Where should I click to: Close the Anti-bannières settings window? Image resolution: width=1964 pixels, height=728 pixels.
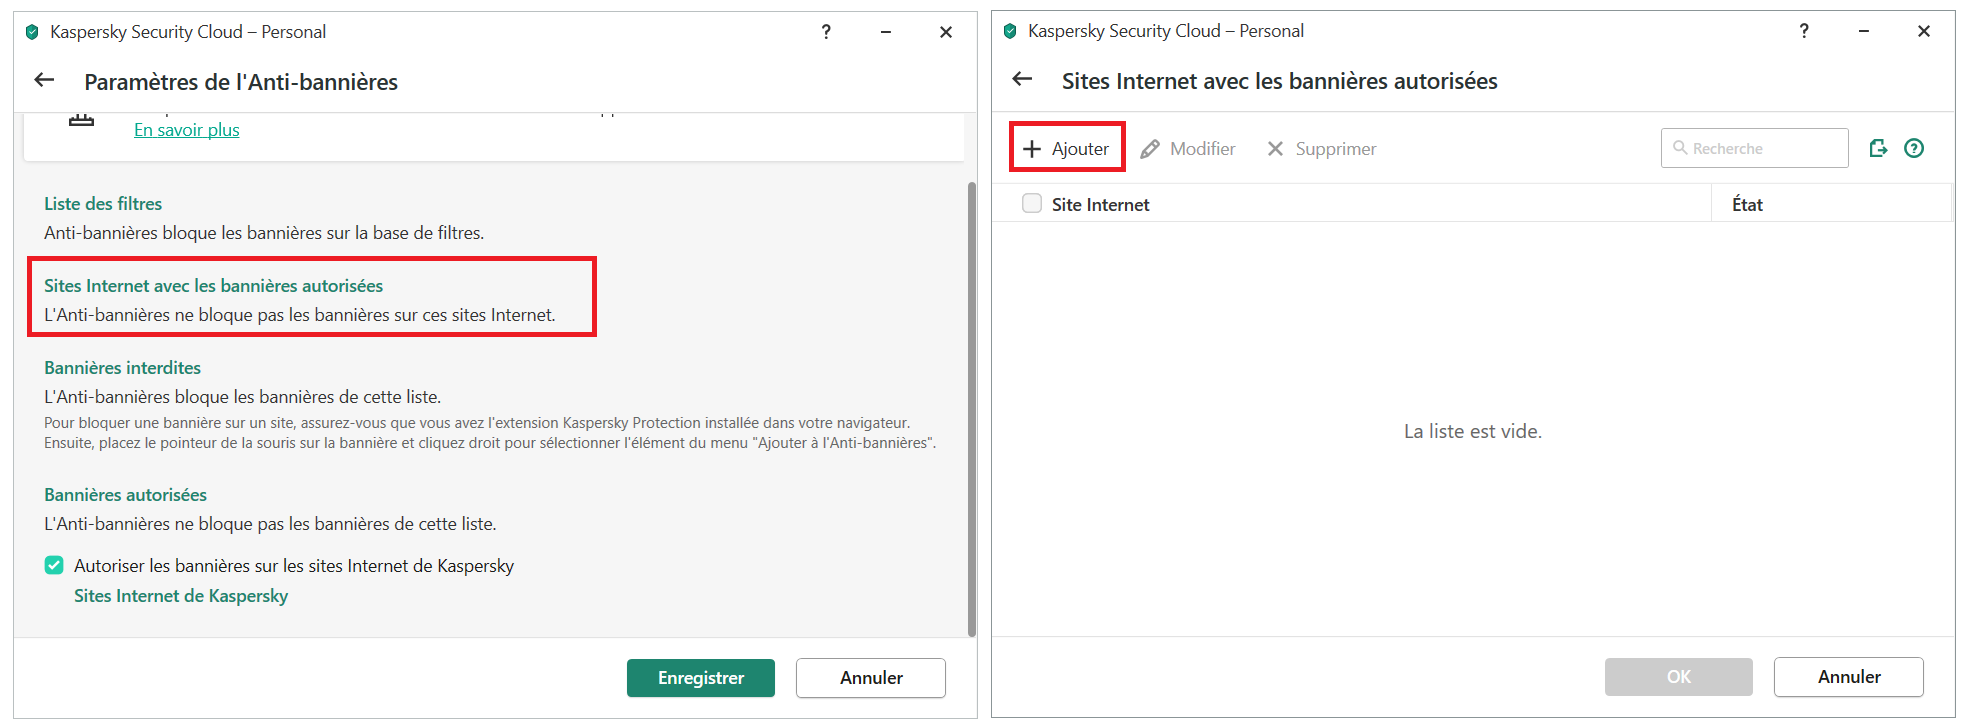click(x=946, y=32)
